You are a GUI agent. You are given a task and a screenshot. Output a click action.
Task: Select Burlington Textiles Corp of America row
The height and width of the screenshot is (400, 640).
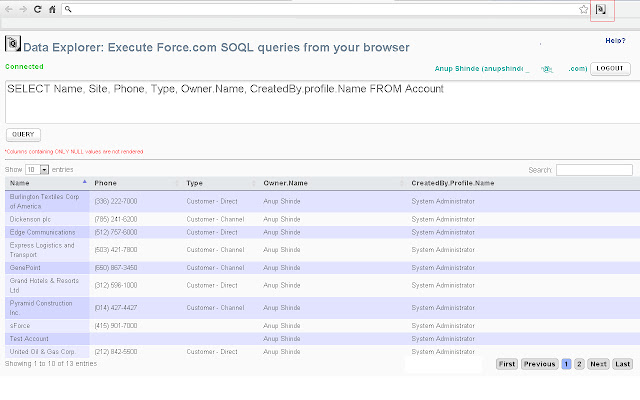(322, 201)
